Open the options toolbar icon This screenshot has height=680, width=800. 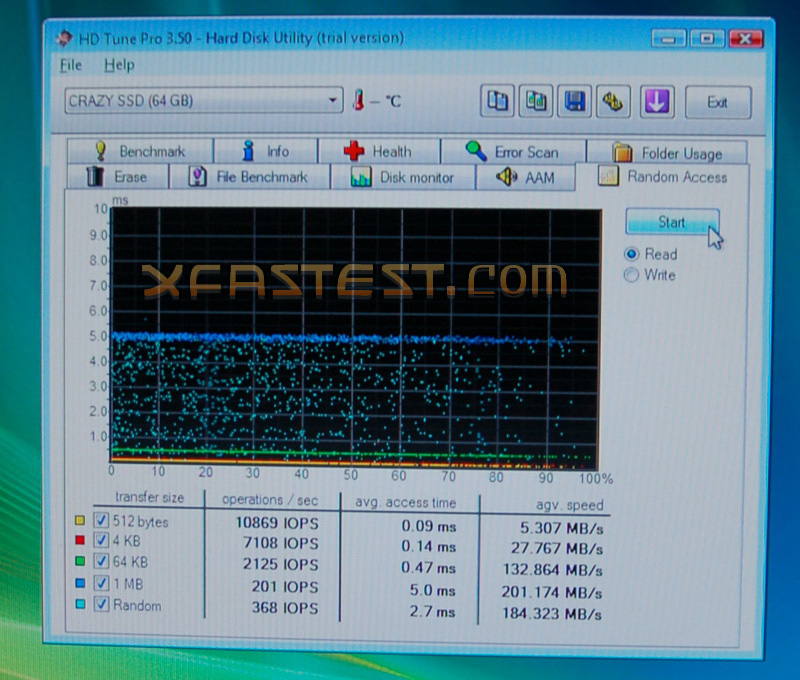click(613, 102)
